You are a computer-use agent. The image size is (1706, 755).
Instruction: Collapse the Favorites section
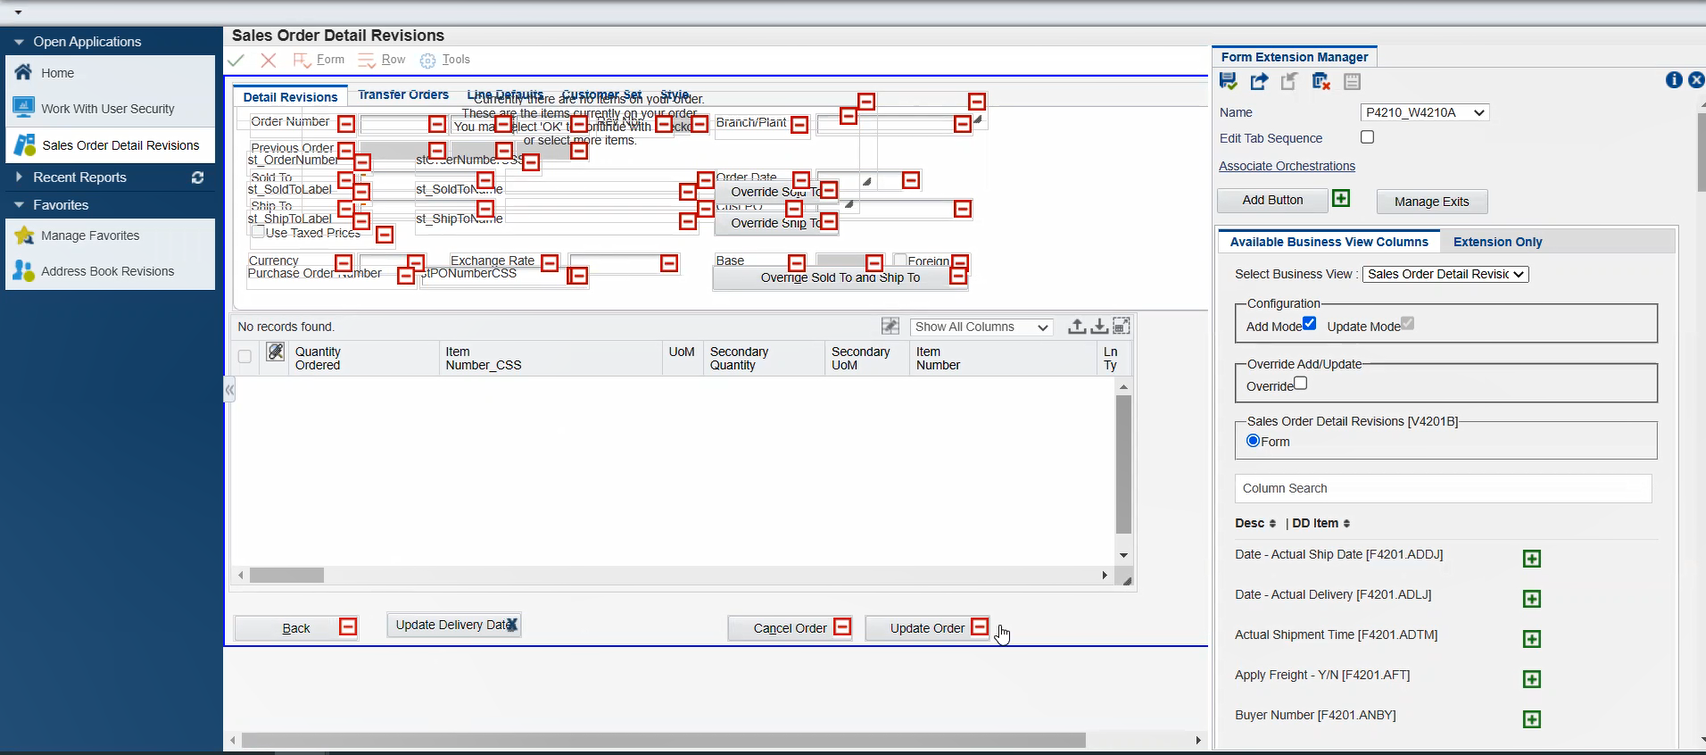click(19, 205)
